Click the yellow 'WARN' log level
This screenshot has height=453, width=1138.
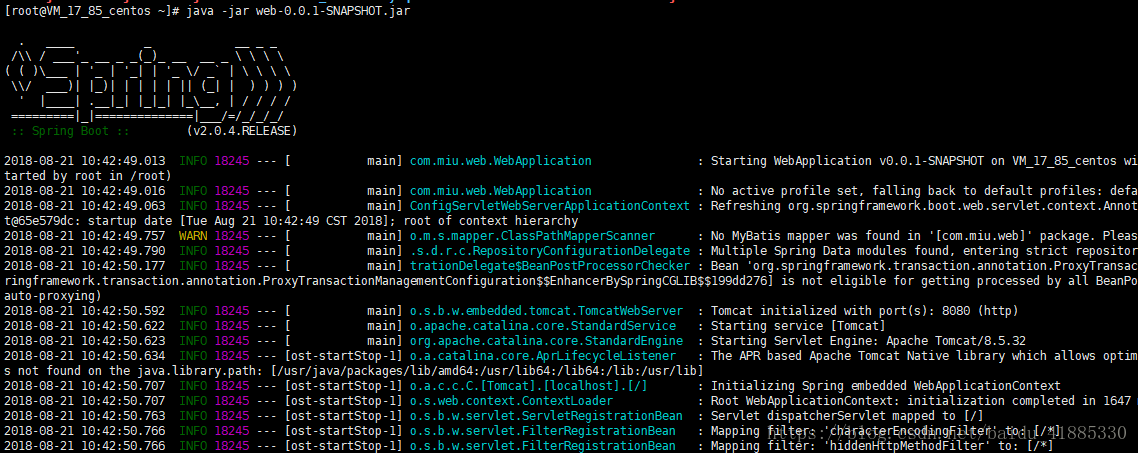[x=193, y=236]
